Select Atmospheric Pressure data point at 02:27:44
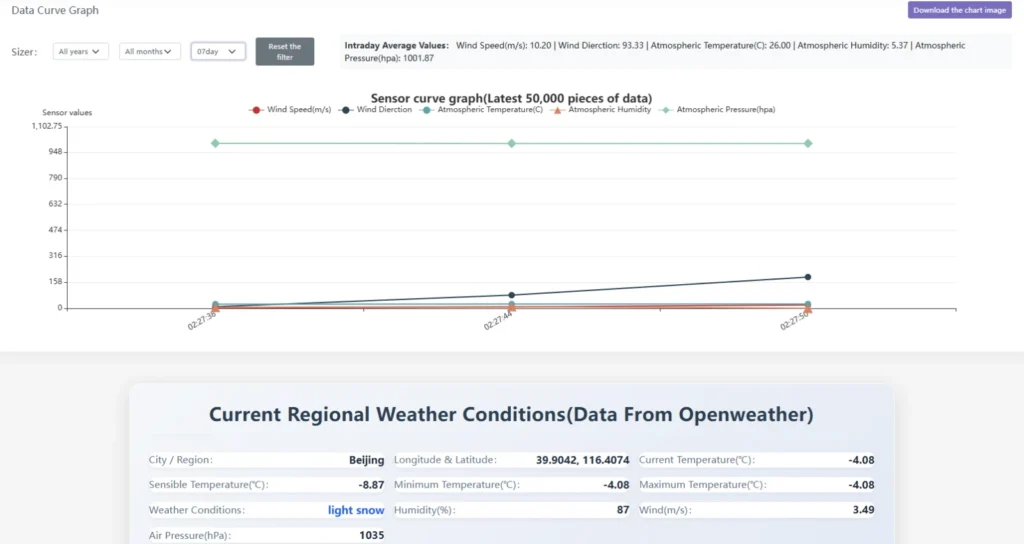The width and height of the screenshot is (1024, 544). point(511,143)
